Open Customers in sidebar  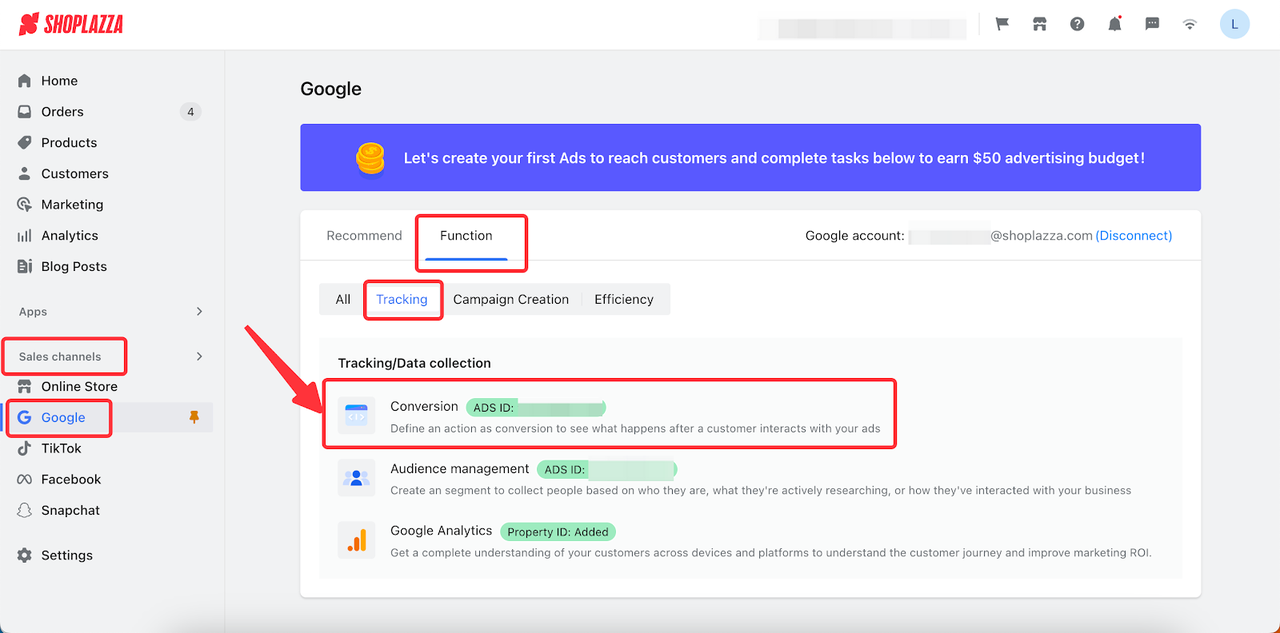75,174
